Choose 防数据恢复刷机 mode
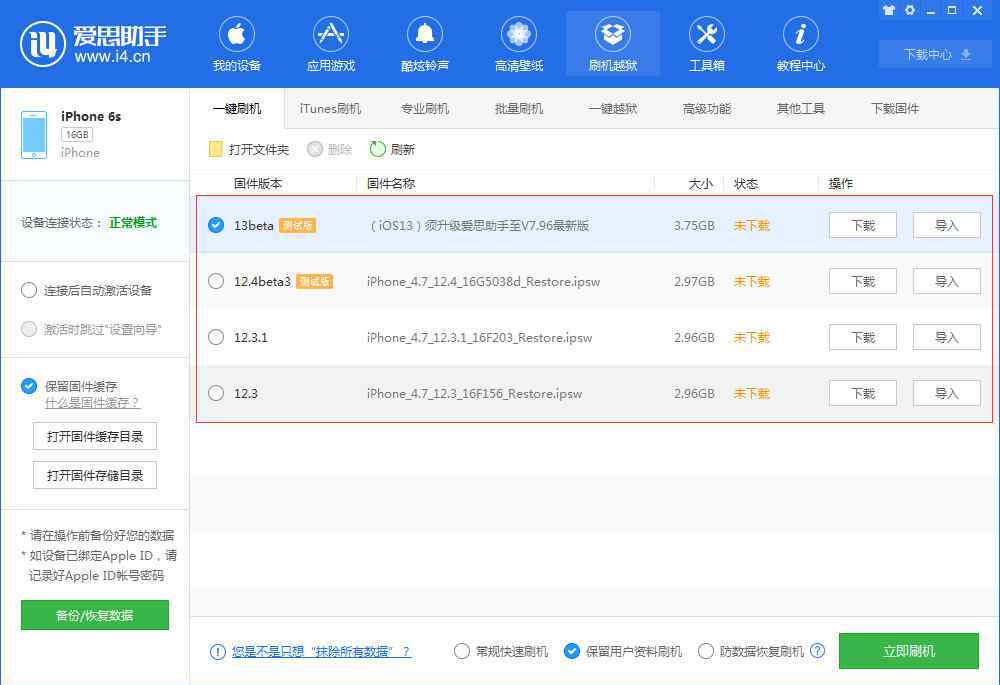 705,651
